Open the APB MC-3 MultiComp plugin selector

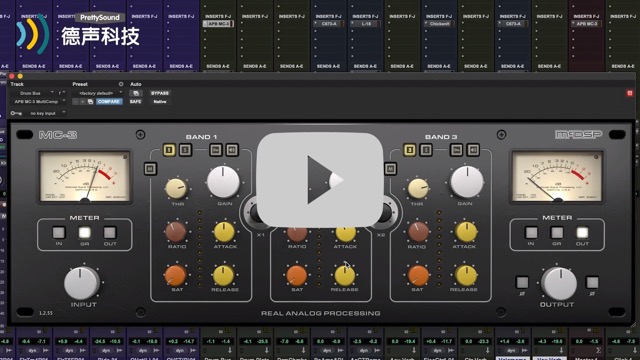(38, 102)
